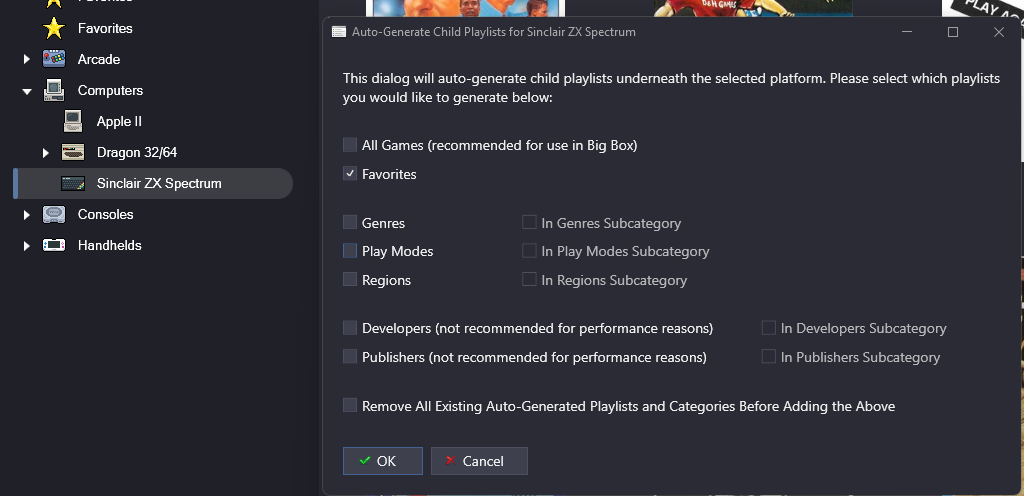Screen dimensions: 1024x496
Task: Click the Apple II computer icon
Action: (x=73, y=121)
